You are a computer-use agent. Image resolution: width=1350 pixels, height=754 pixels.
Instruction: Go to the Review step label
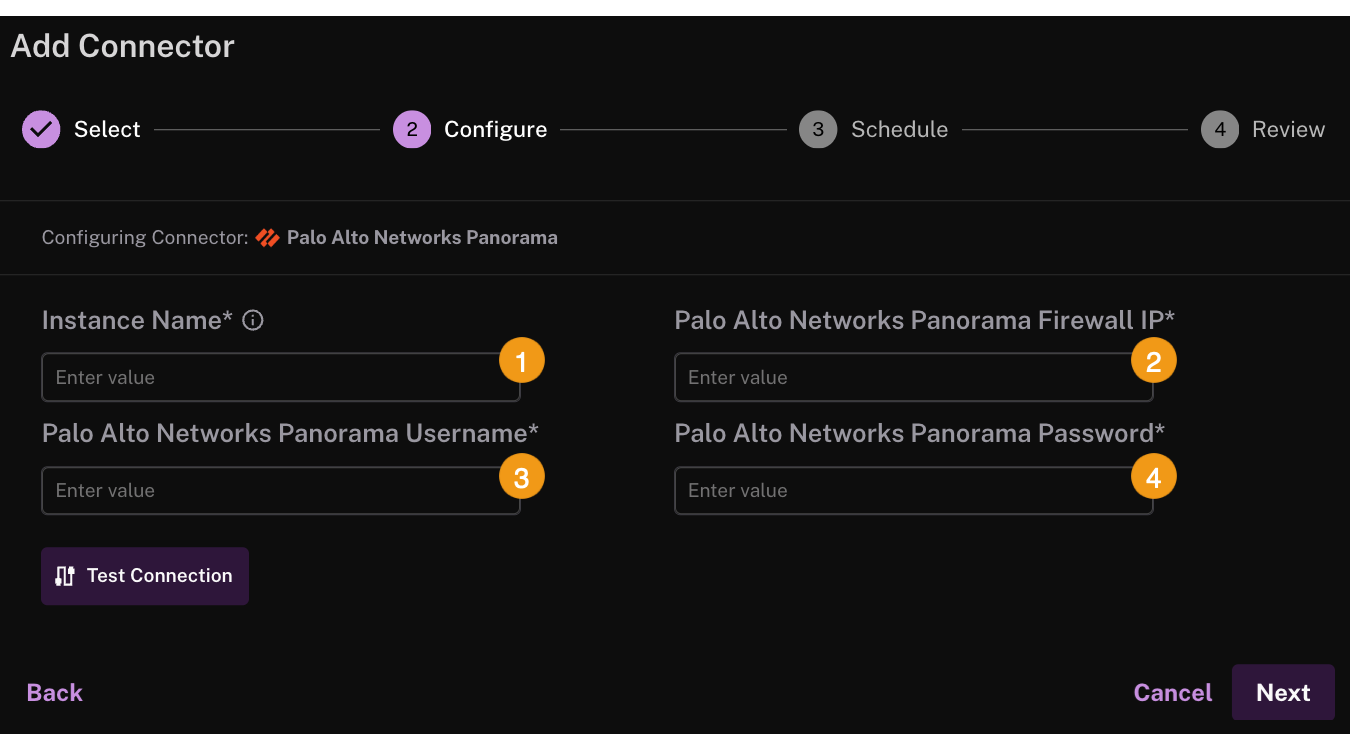(1288, 129)
